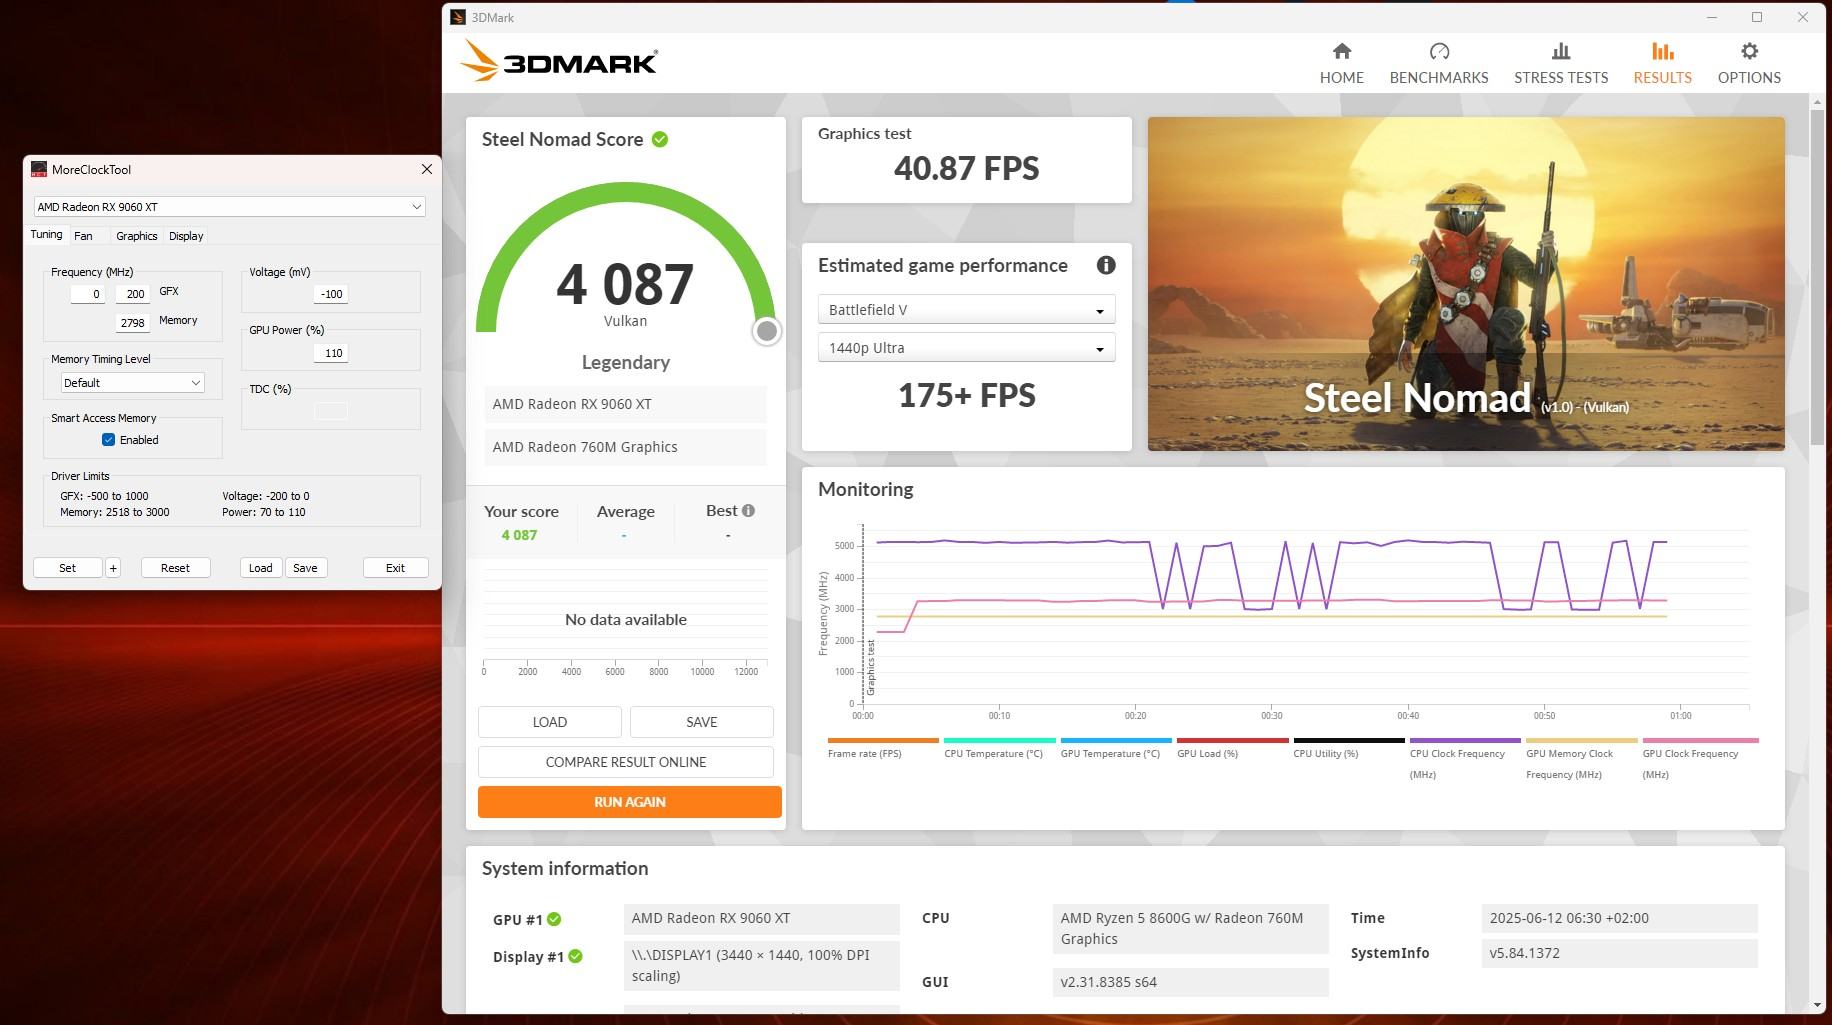
Task: Click Set button in MoreClockTool
Action: 67,568
